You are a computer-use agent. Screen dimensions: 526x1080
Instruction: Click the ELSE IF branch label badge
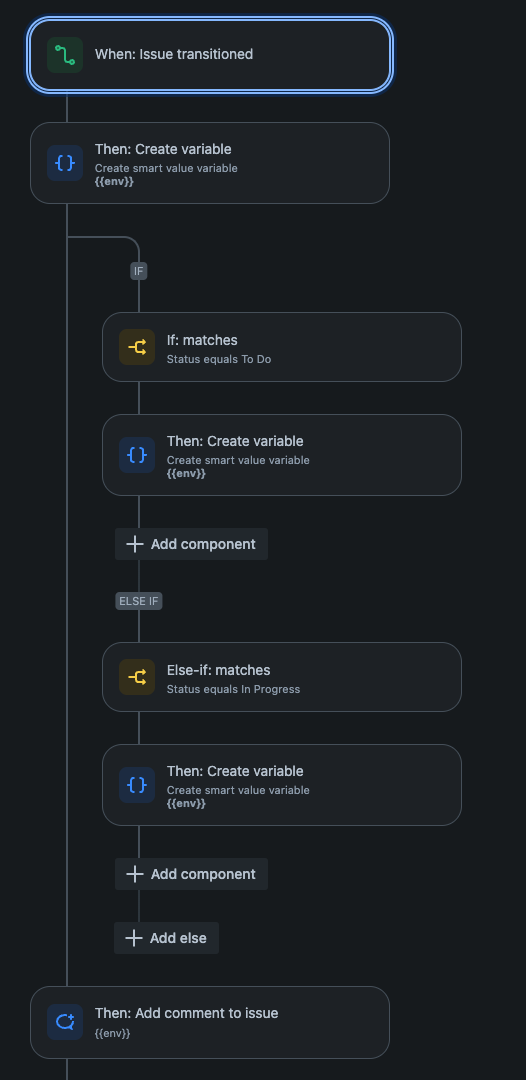[138, 601]
